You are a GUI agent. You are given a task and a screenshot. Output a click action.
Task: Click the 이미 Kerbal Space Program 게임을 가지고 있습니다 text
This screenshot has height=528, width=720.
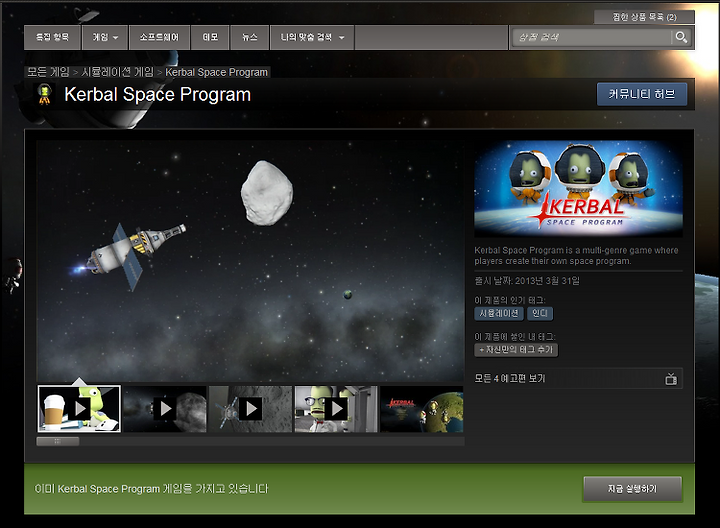click(x=152, y=489)
